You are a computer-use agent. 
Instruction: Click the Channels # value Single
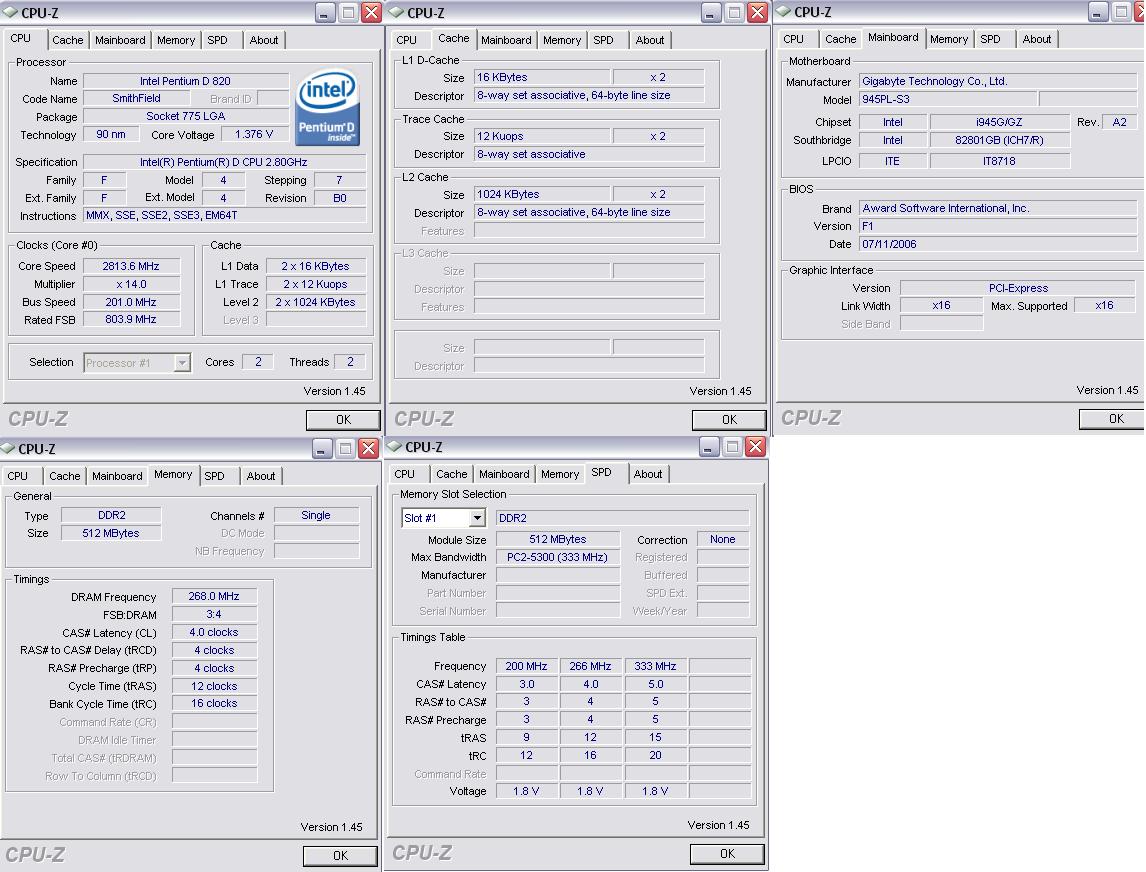316,515
